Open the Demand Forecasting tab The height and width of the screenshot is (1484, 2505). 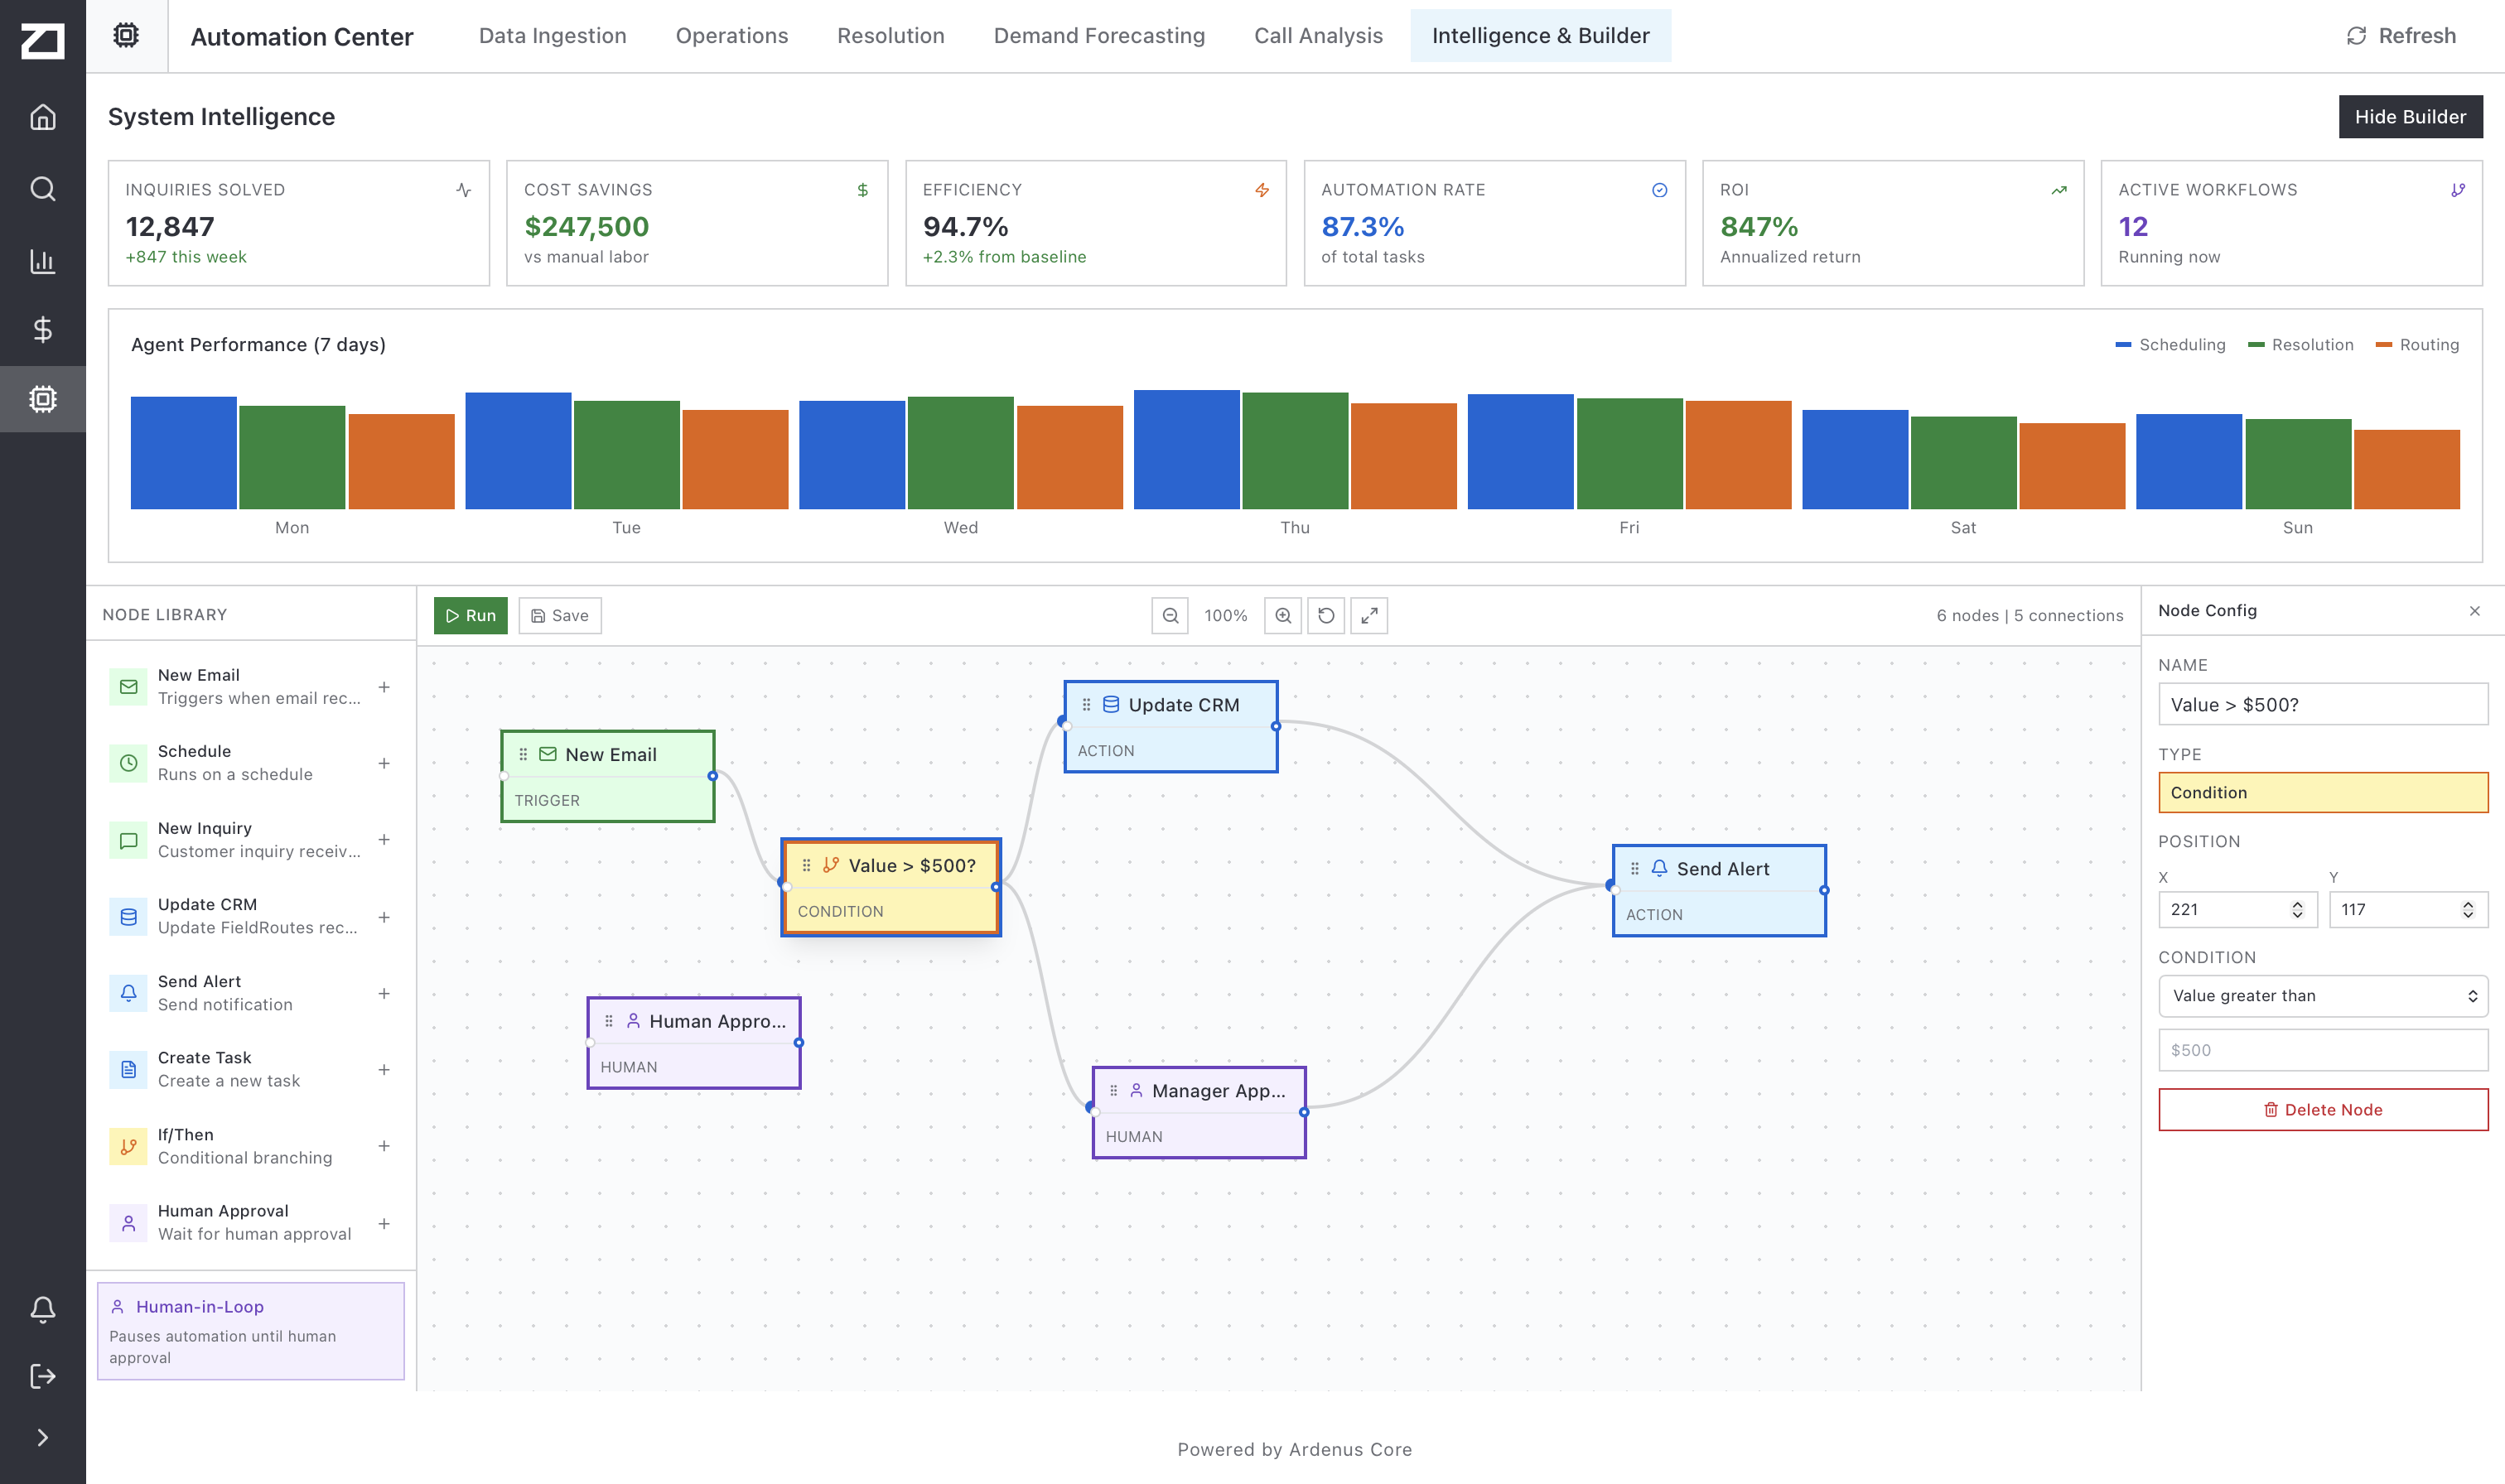(x=1099, y=36)
